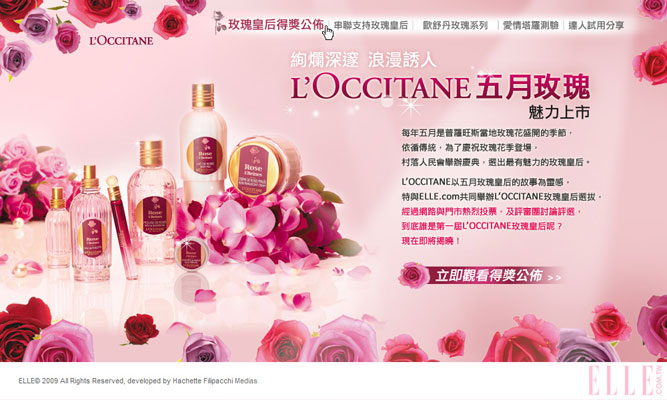
Task: Click the rose stem icon before navigation menu
Action: point(219,22)
